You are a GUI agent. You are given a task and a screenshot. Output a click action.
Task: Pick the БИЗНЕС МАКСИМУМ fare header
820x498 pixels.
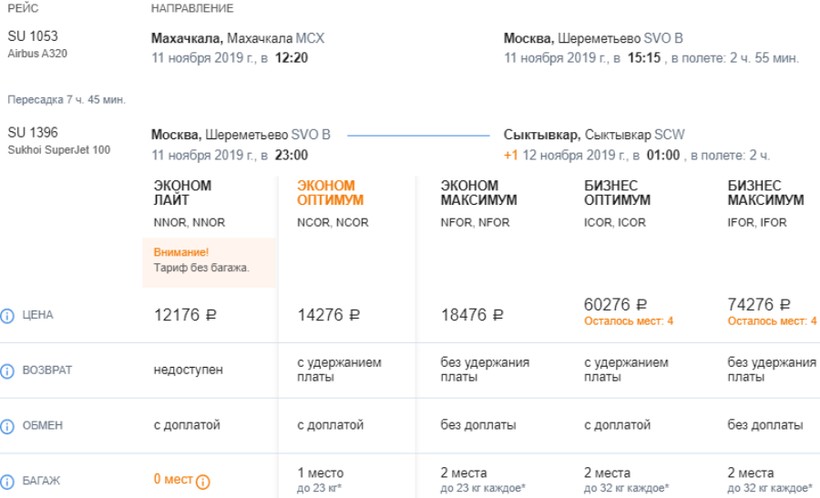pyautogui.click(x=766, y=193)
